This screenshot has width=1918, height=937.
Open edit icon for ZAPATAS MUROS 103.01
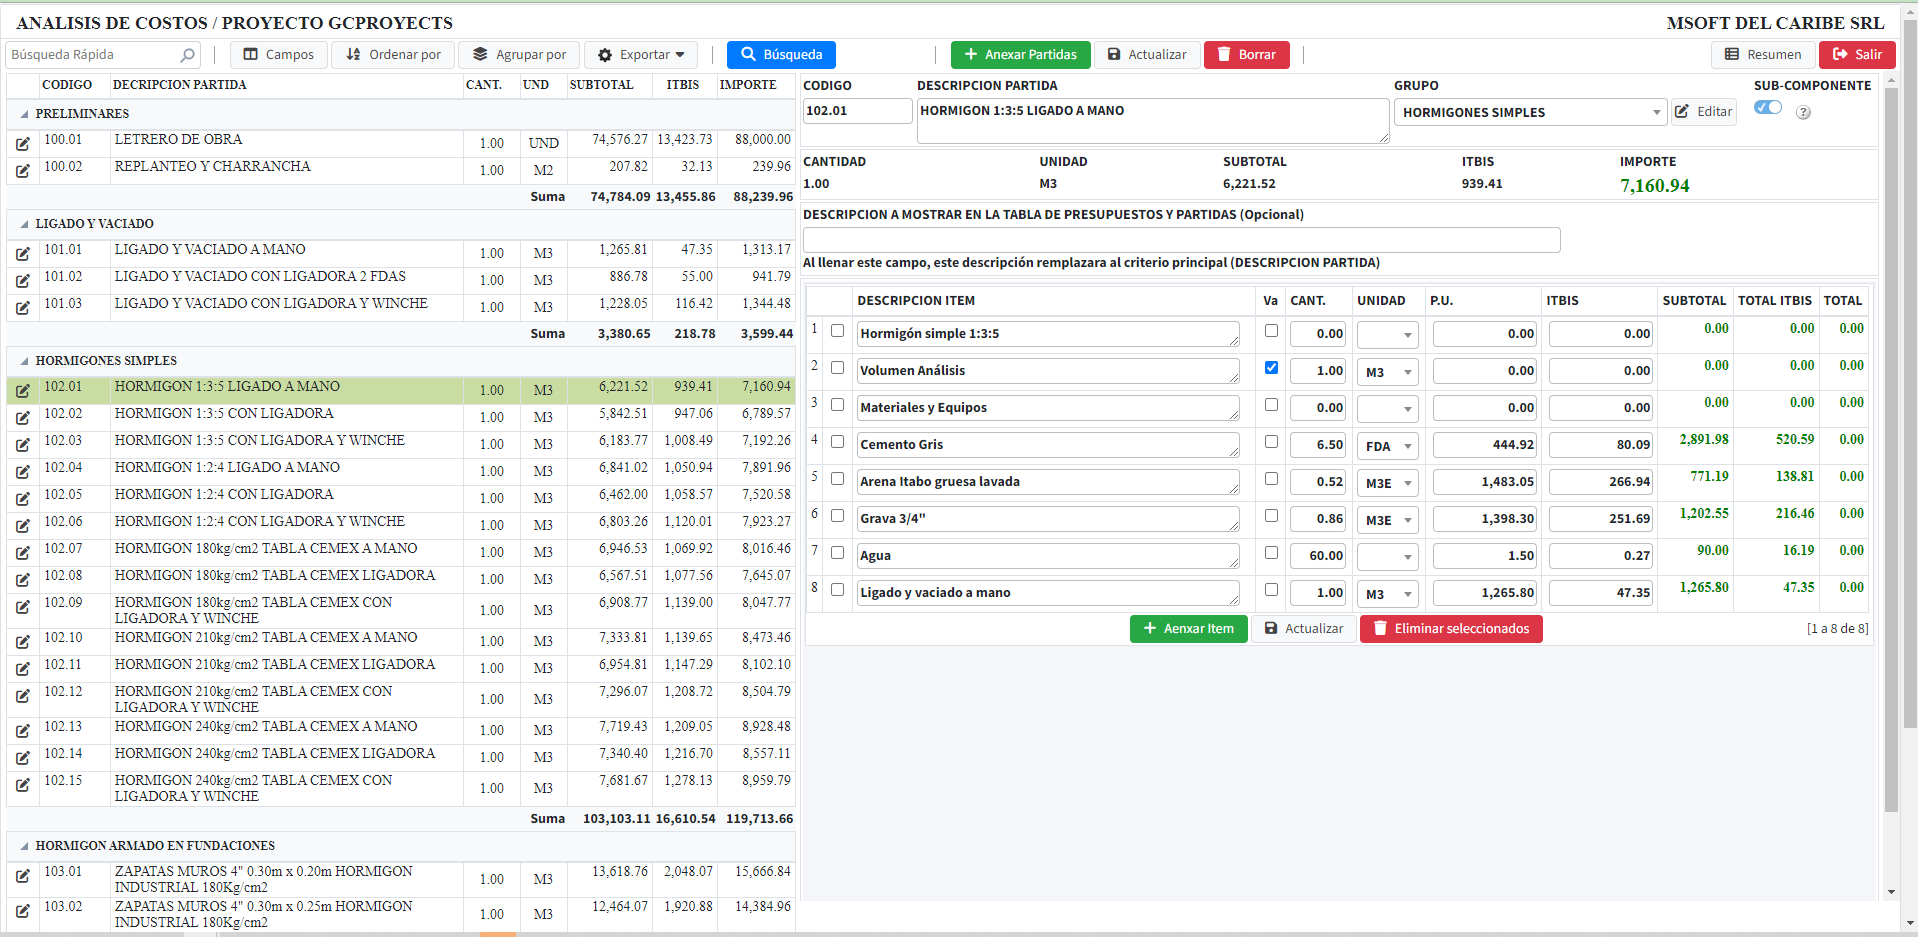(x=22, y=877)
